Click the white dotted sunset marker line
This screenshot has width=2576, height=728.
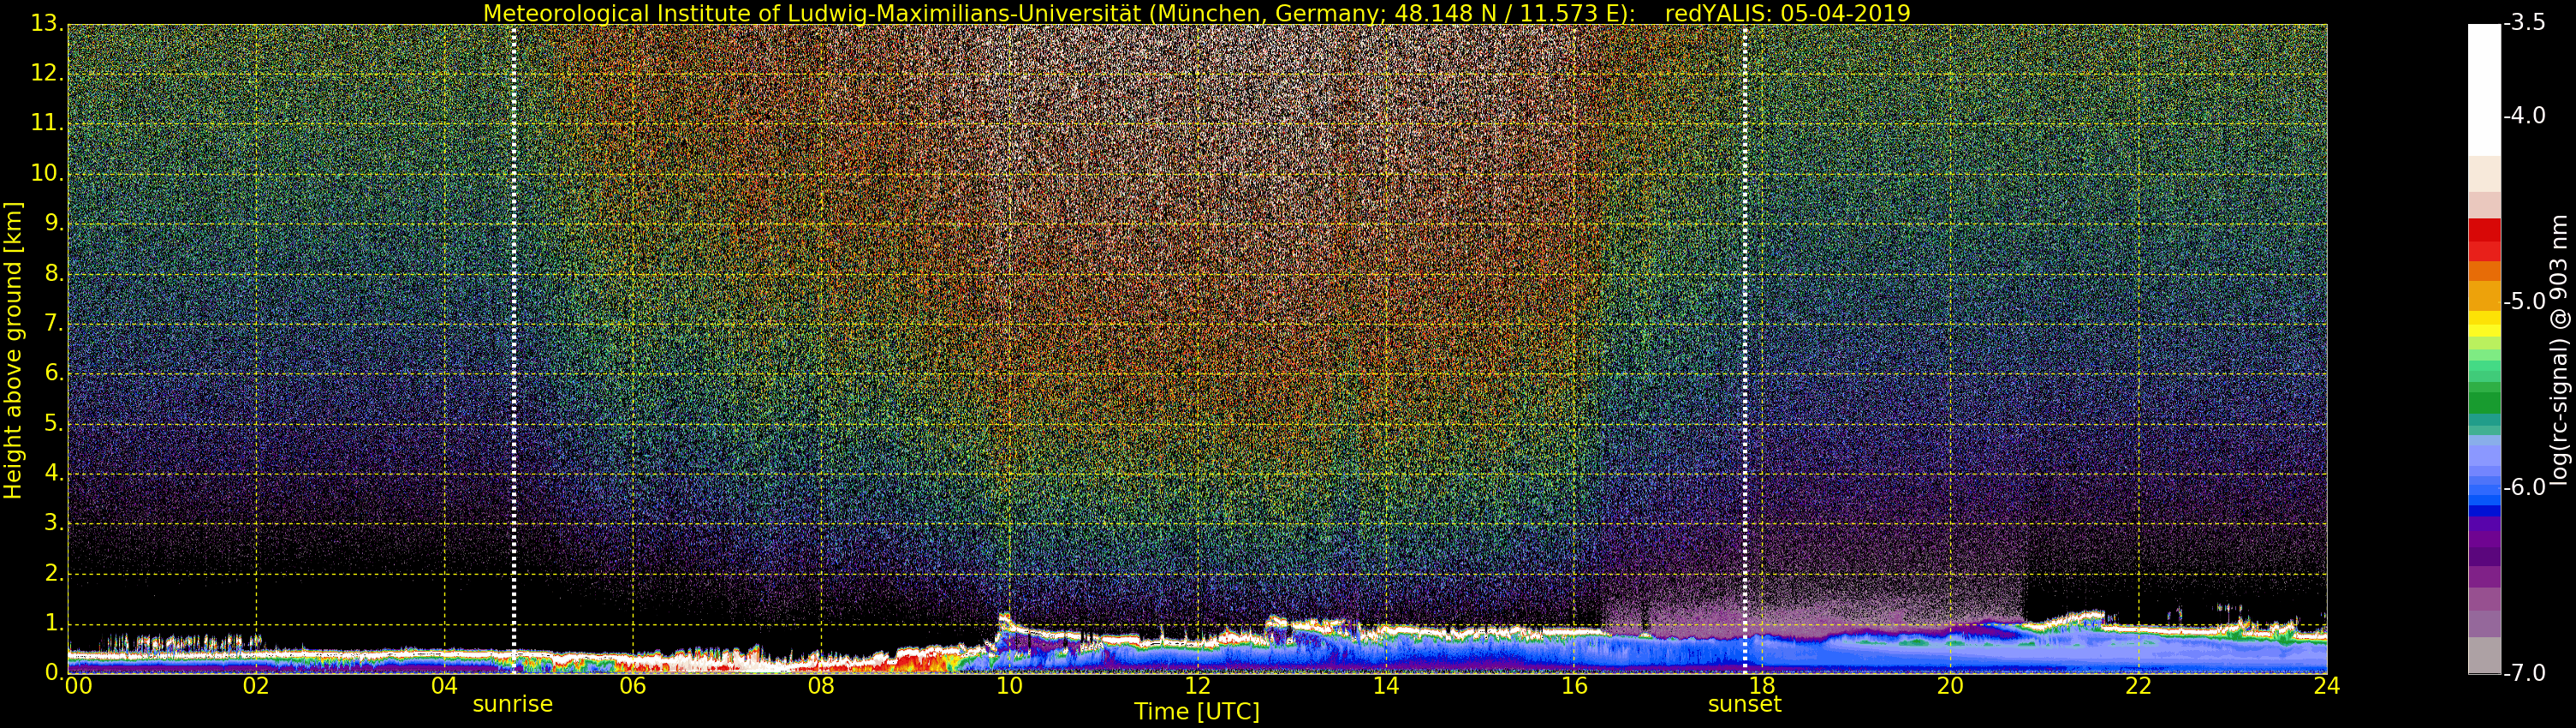(1745, 348)
